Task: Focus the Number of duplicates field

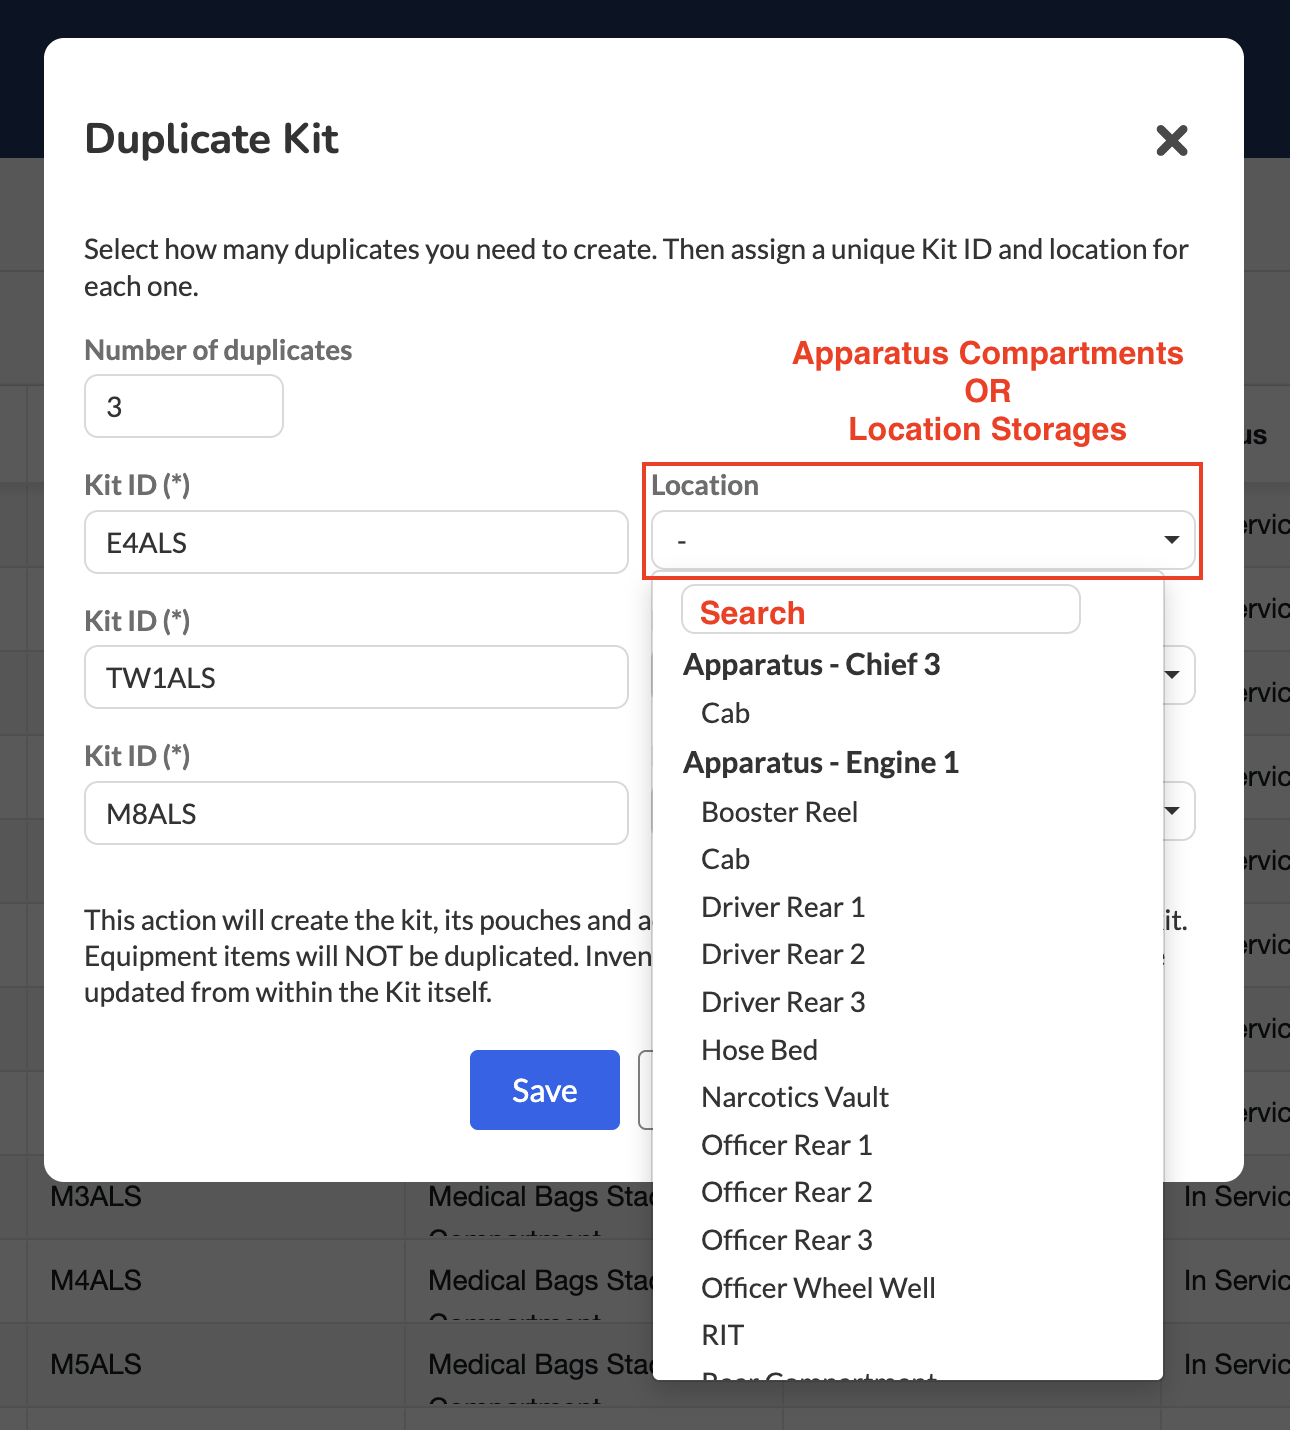Action: [x=184, y=406]
